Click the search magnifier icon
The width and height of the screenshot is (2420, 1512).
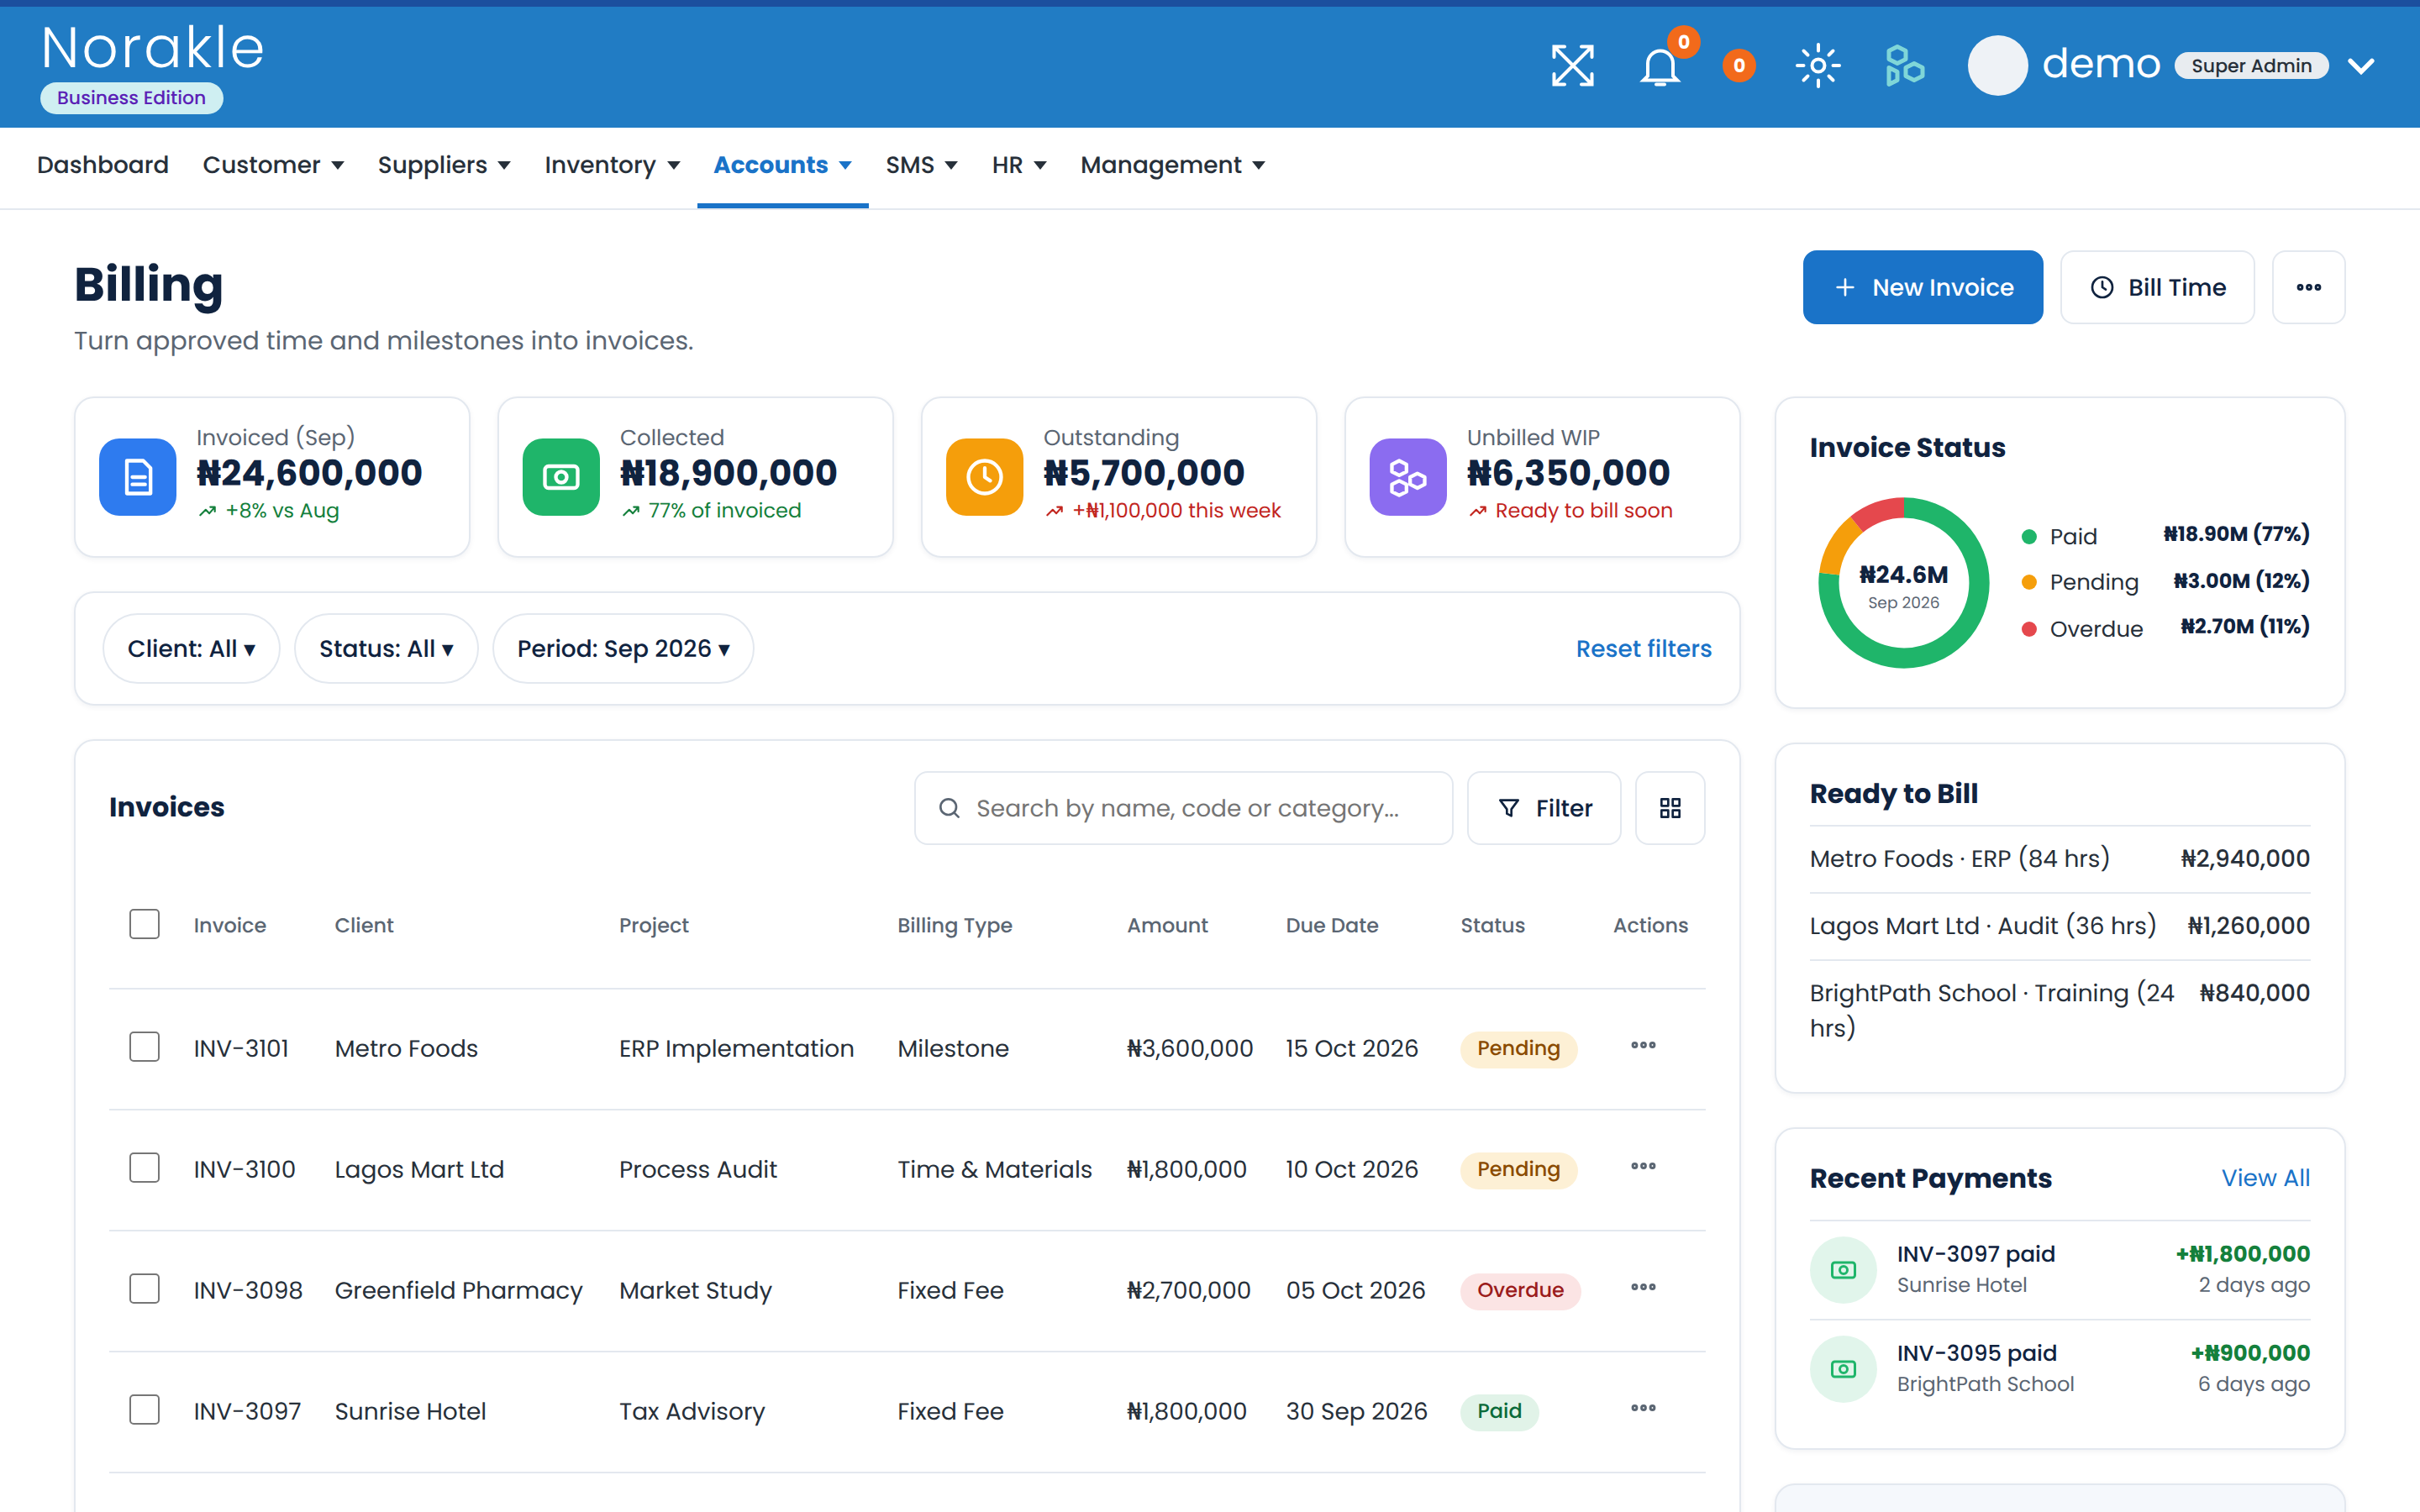[x=949, y=808]
